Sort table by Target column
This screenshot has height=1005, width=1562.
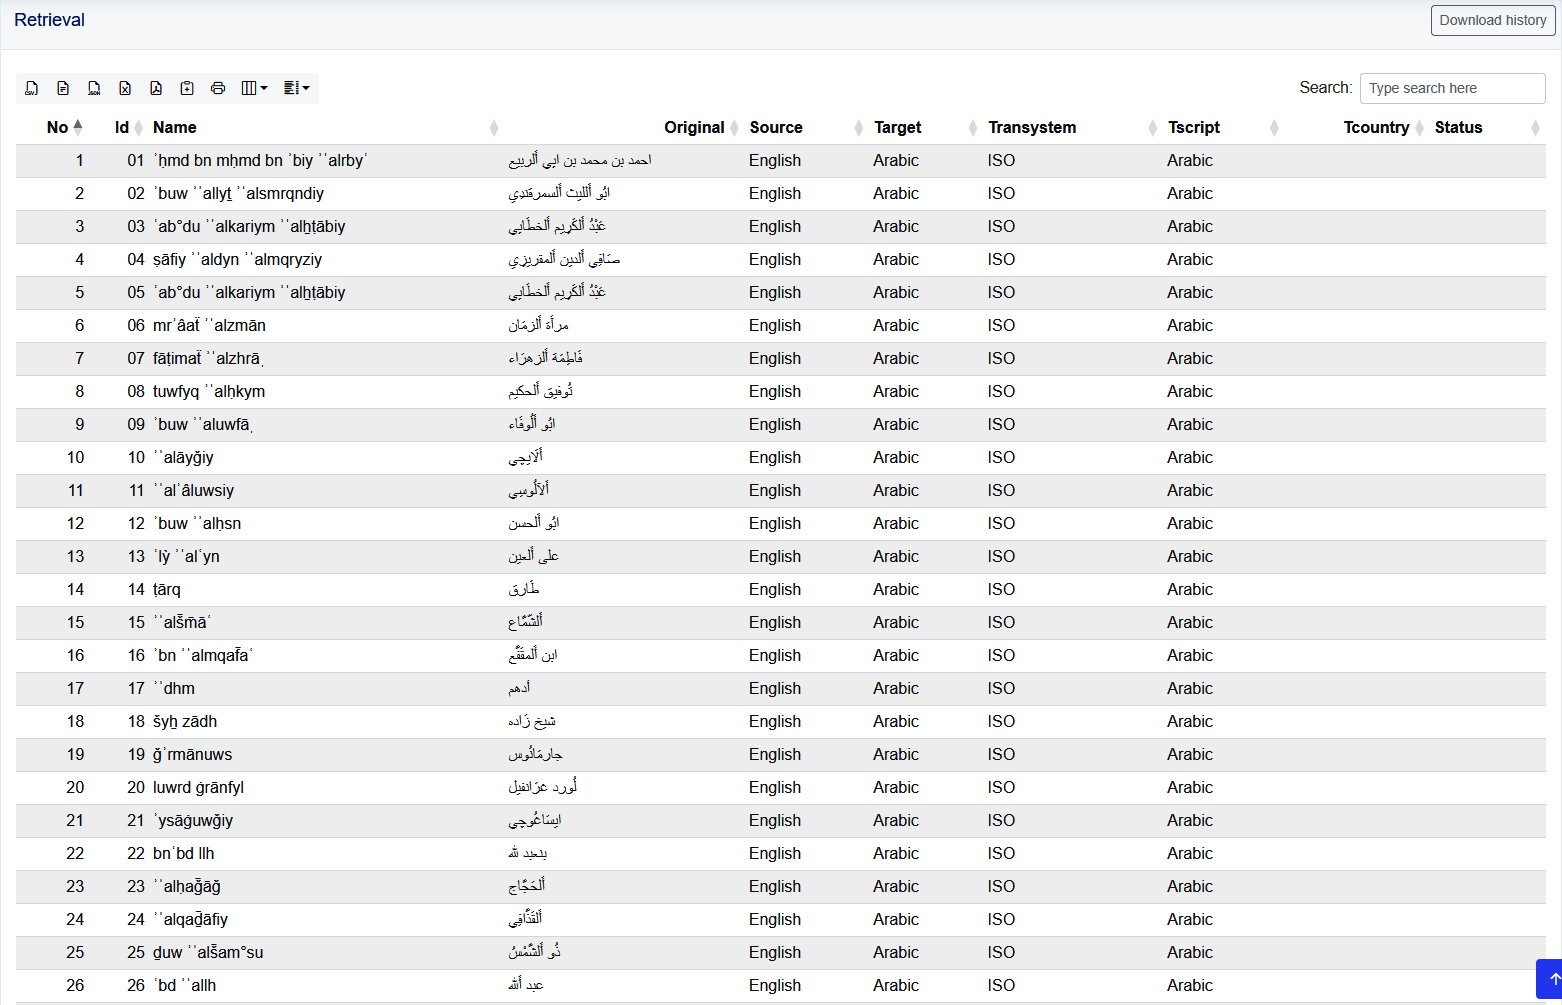coord(925,127)
